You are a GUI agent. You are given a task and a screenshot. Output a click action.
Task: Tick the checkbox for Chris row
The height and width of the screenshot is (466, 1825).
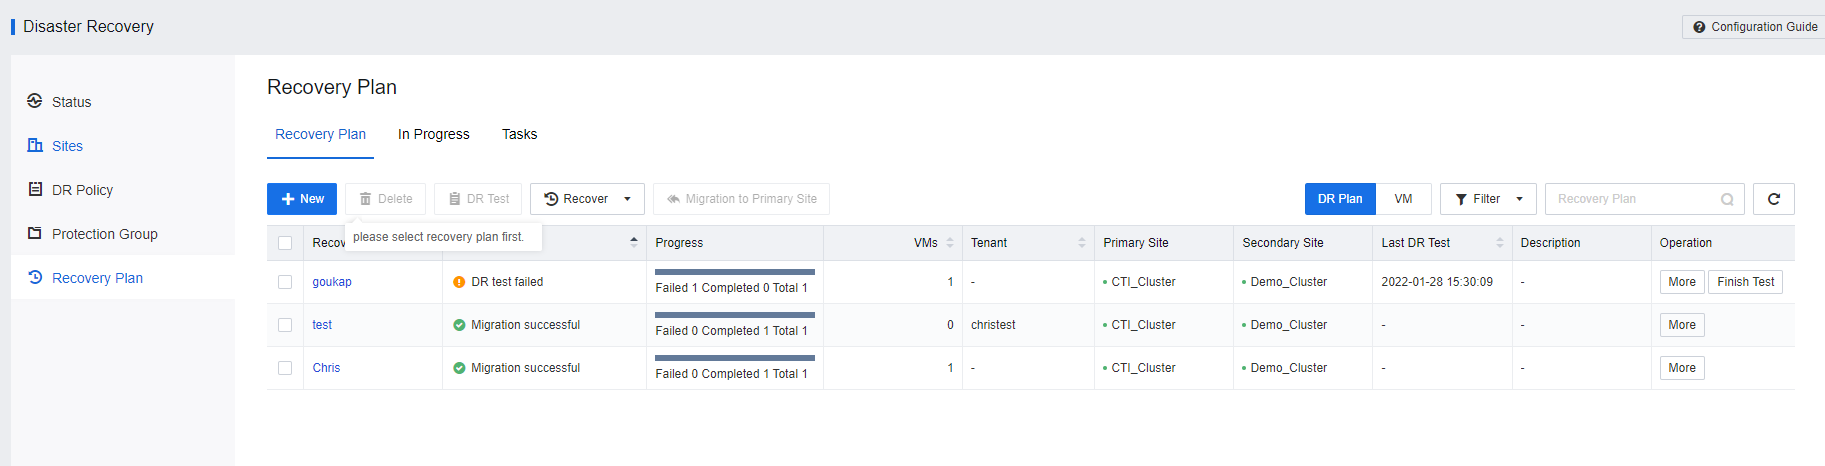[x=285, y=368]
